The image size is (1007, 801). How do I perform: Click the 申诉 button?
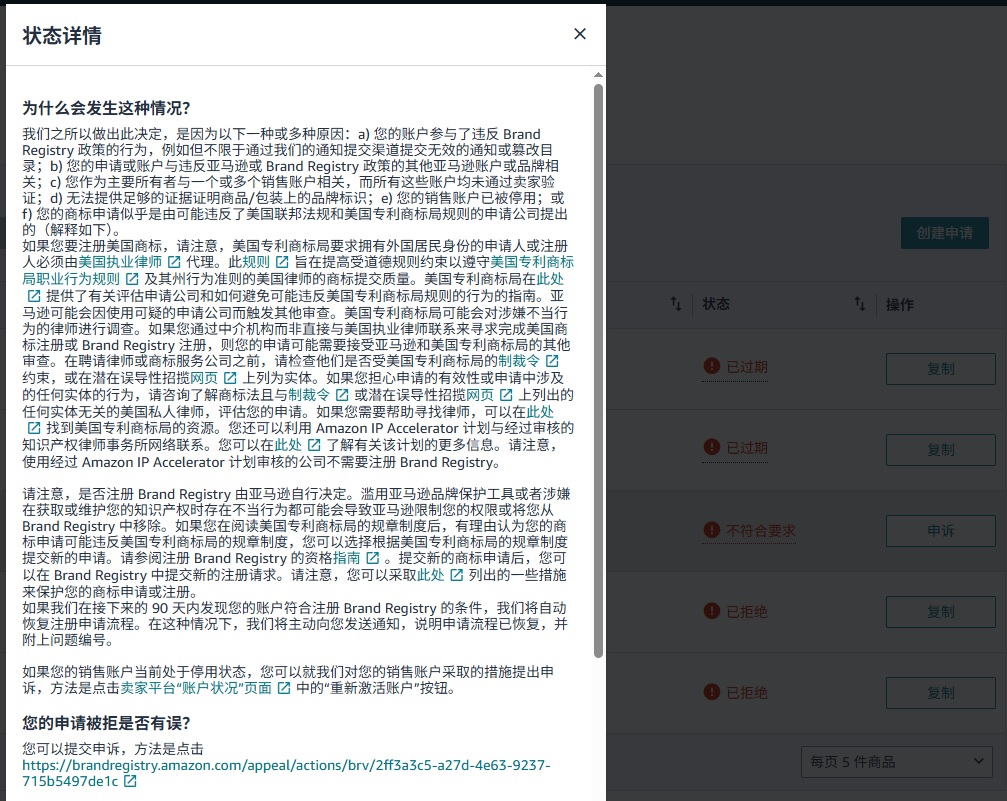940,531
